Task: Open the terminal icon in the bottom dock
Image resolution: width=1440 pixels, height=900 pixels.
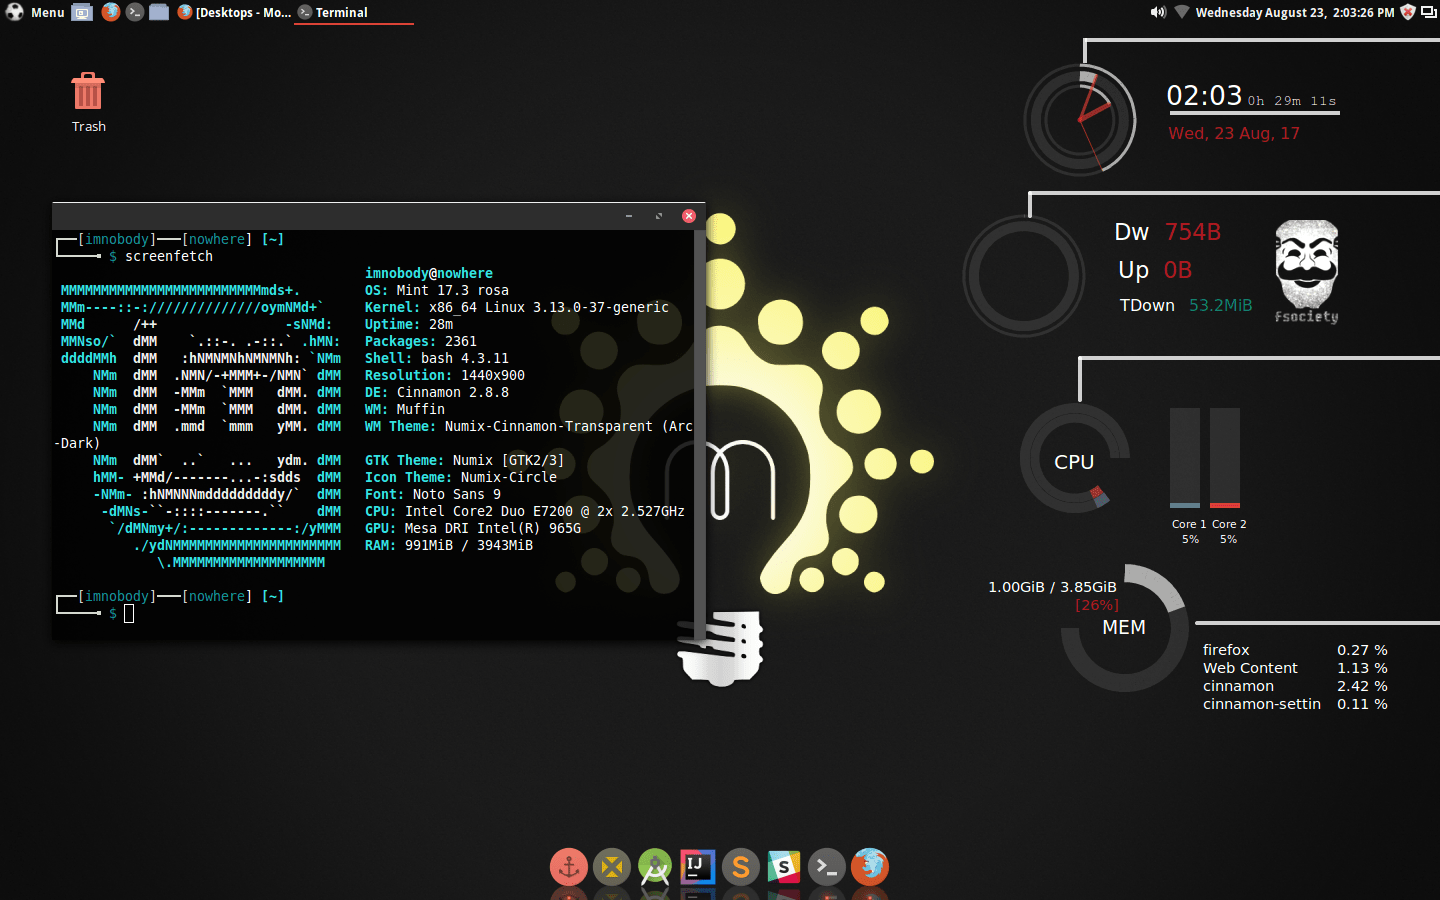Action: [827, 867]
